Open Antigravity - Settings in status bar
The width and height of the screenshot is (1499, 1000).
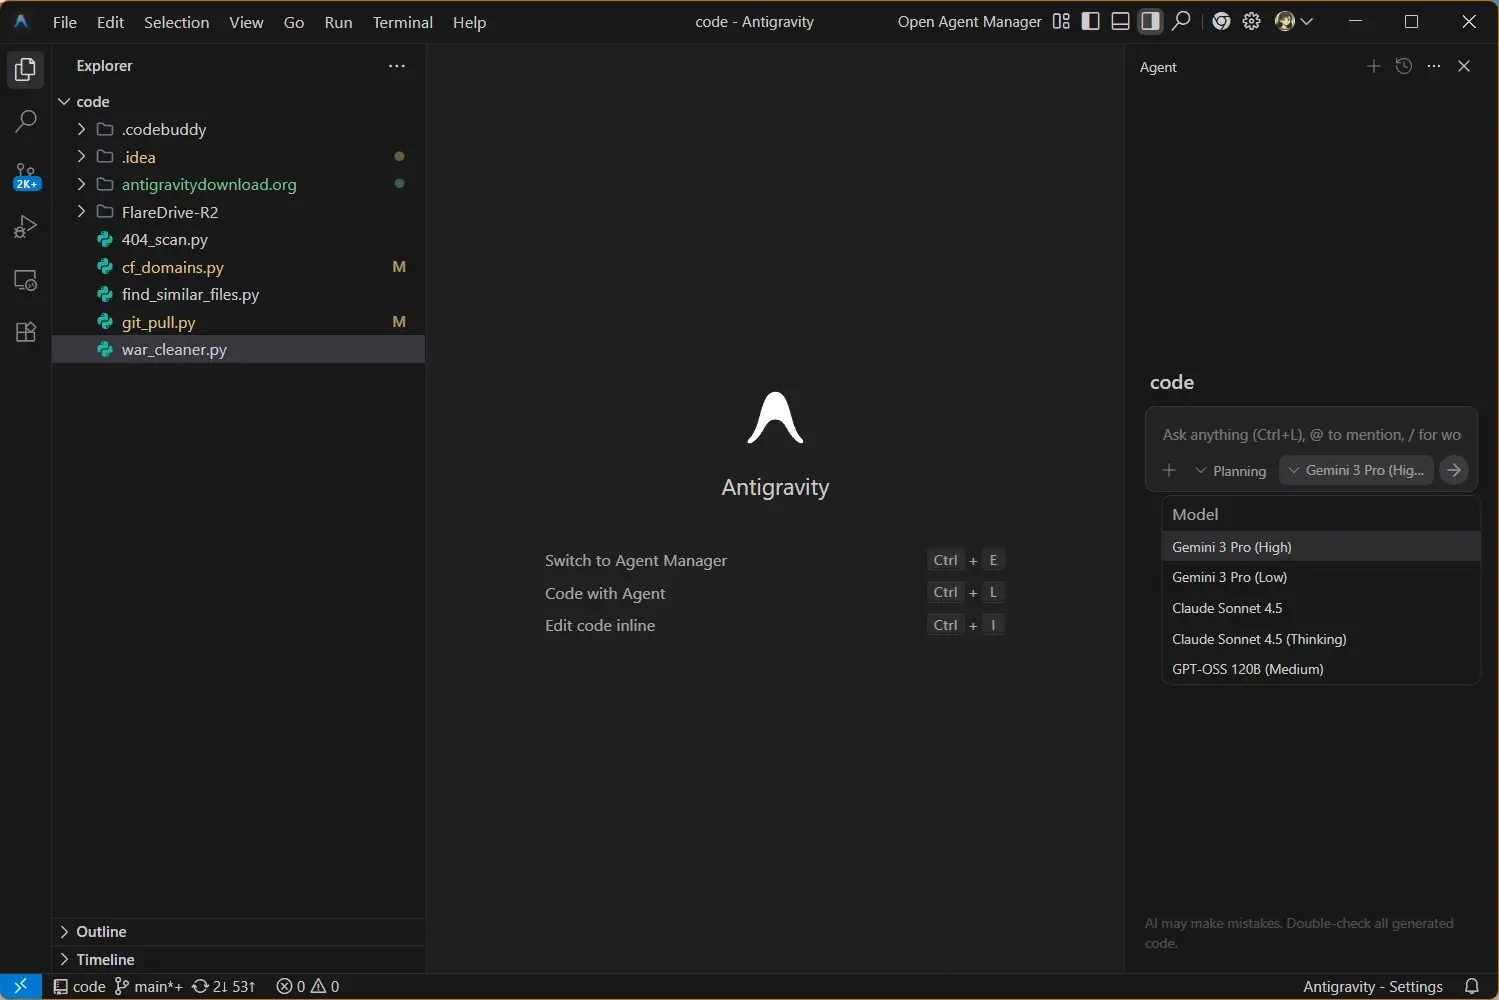1373,986
